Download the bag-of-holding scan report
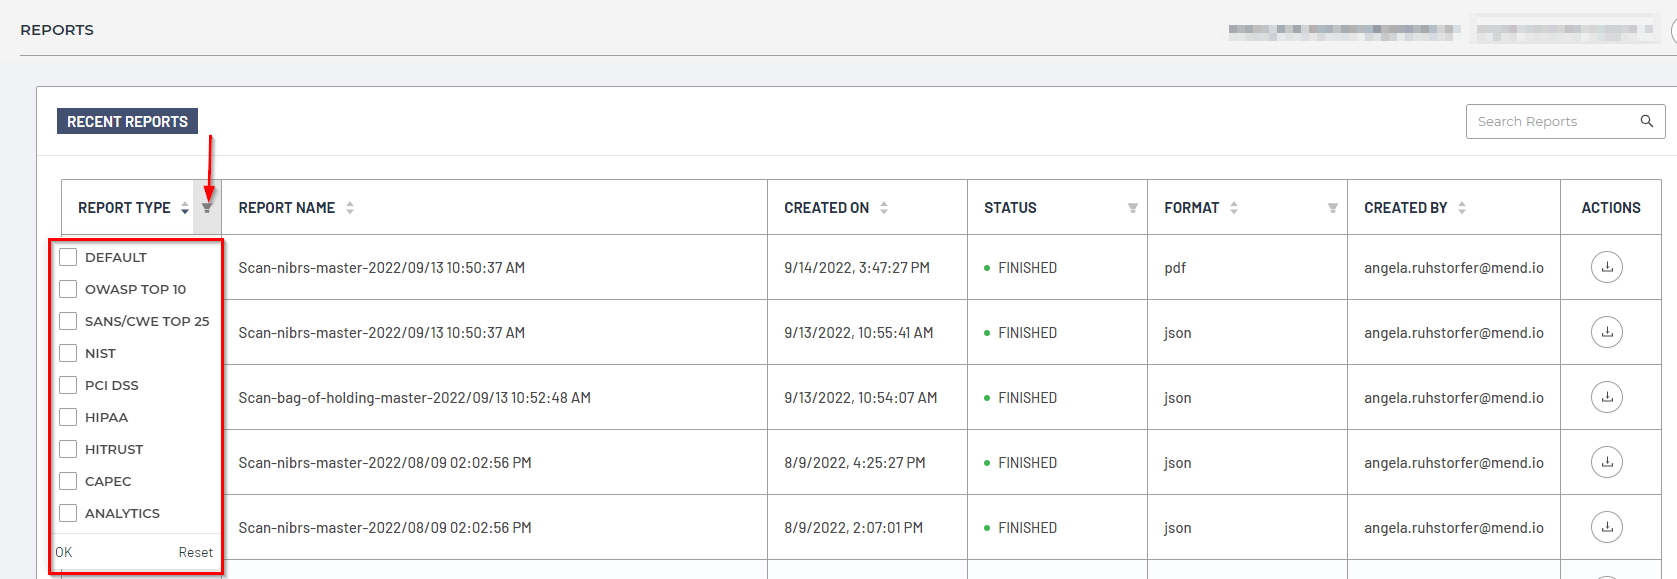Screen dimensions: 1677x579 [1606, 397]
